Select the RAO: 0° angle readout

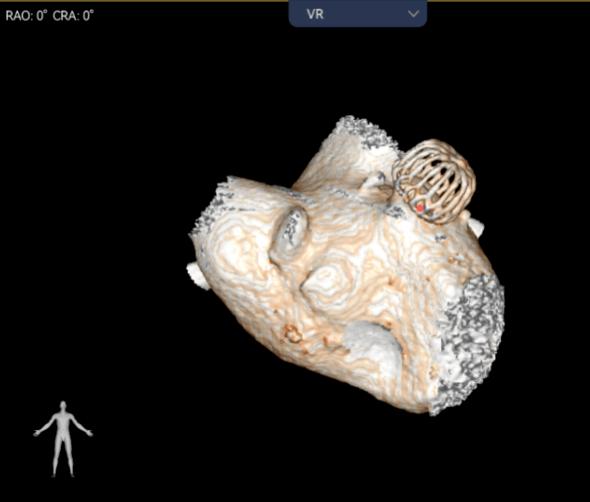click(x=27, y=16)
